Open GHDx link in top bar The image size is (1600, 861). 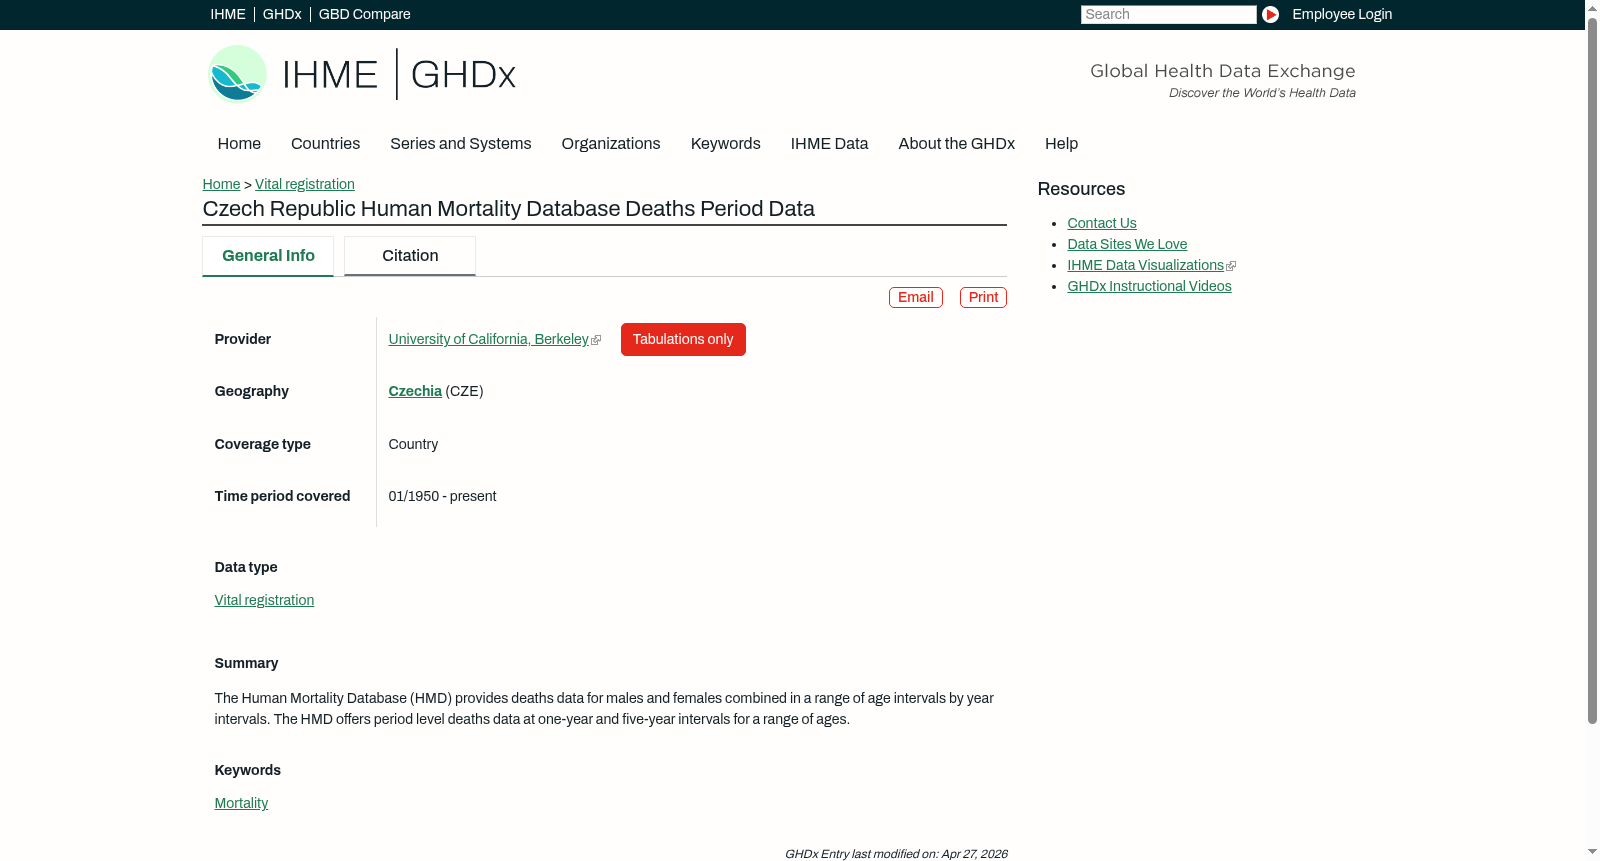click(x=282, y=14)
